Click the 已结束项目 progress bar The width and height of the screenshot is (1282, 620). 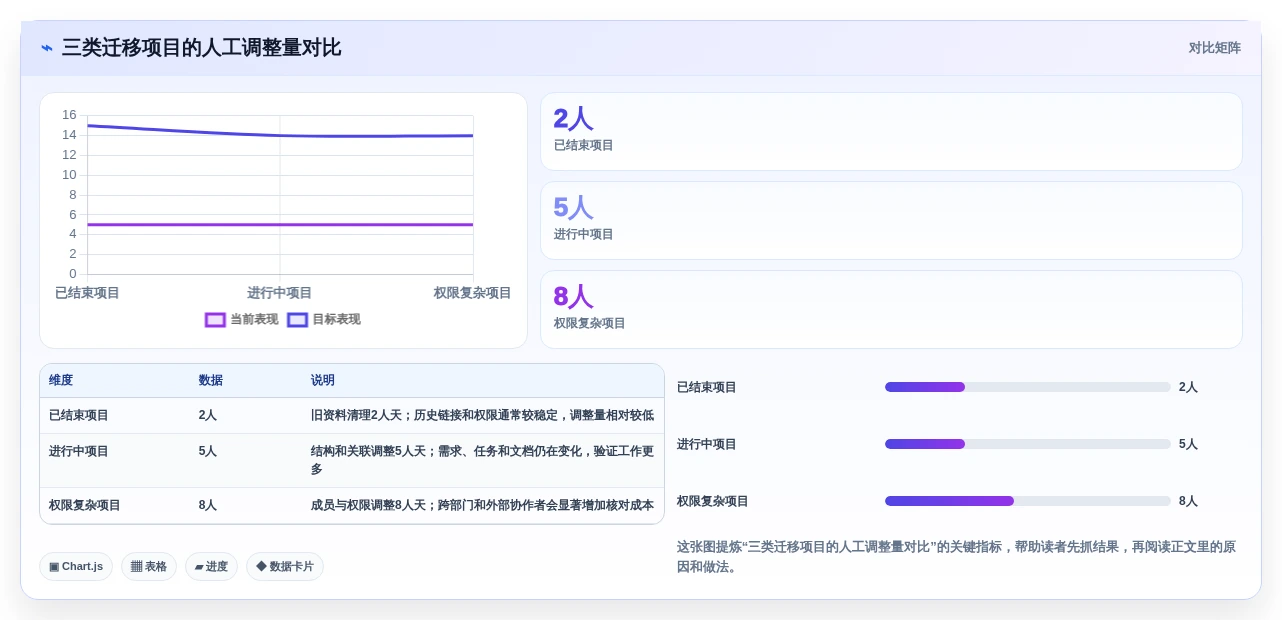point(1027,387)
